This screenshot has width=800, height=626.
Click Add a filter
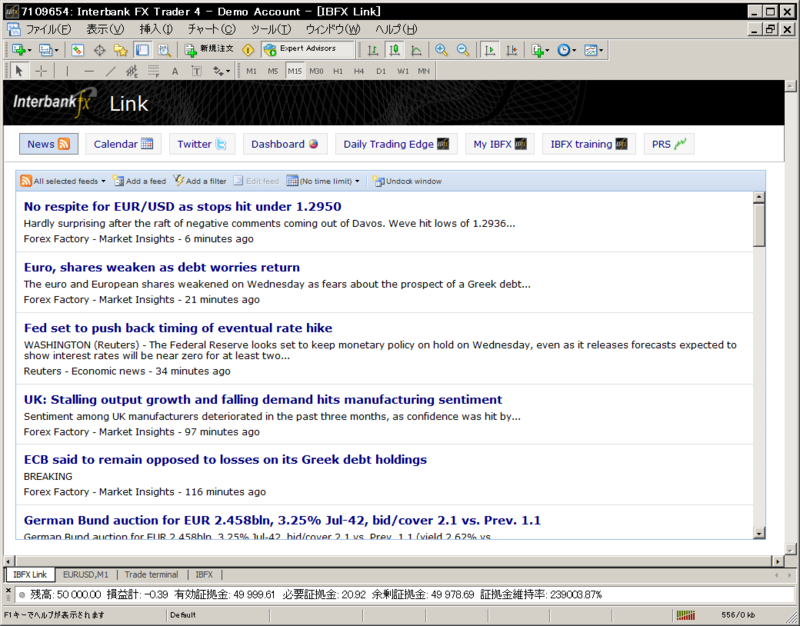coord(199,181)
